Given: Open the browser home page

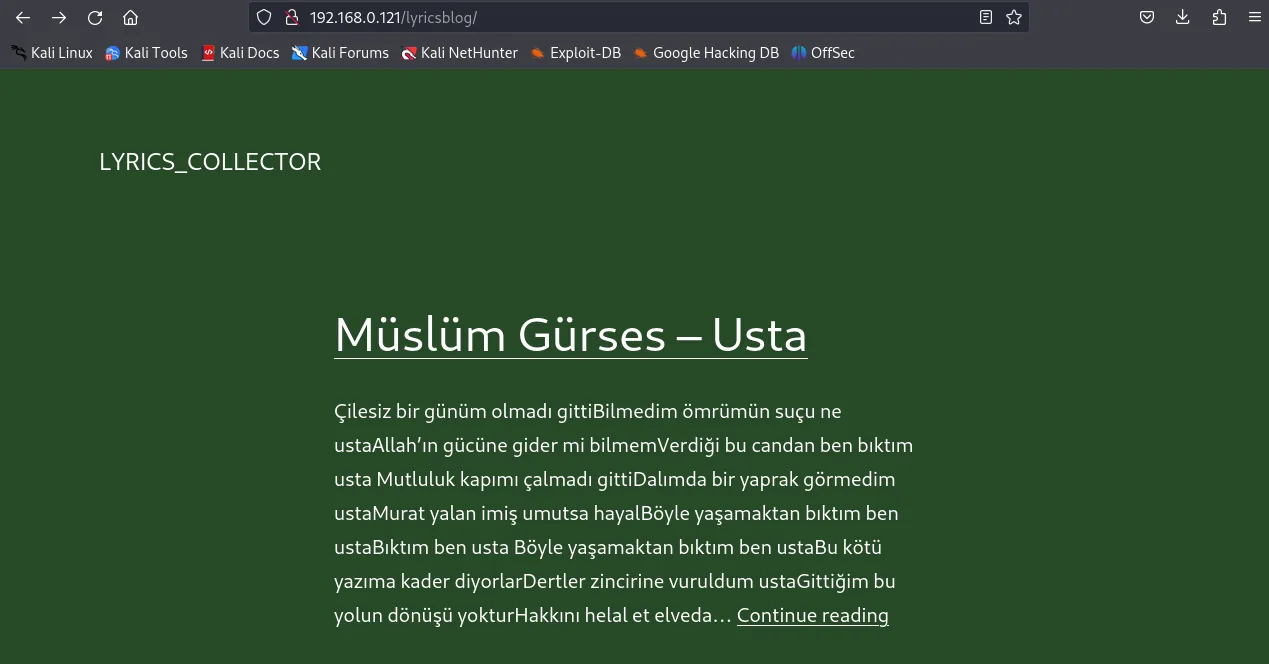Looking at the screenshot, I should pos(130,17).
